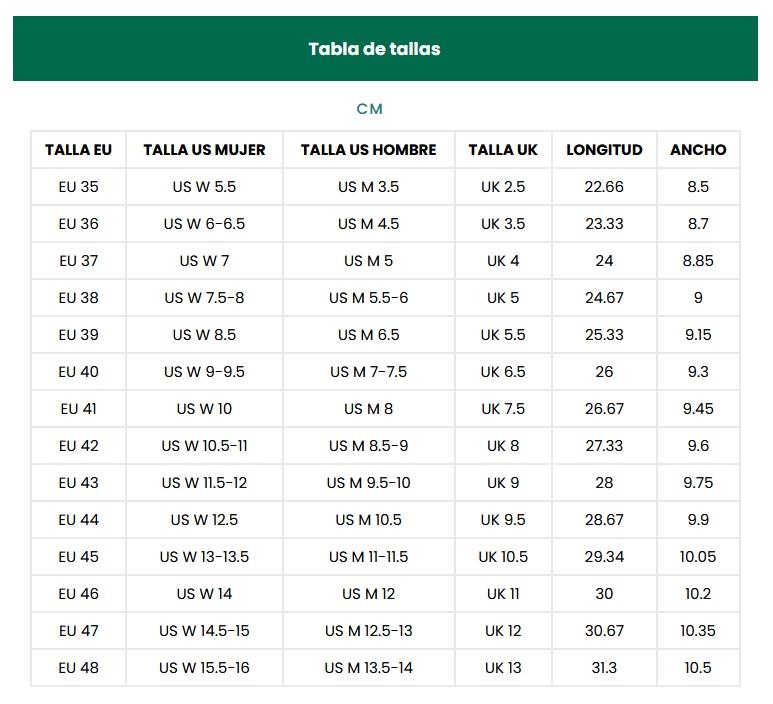Select the CM unit tab

[370, 109]
